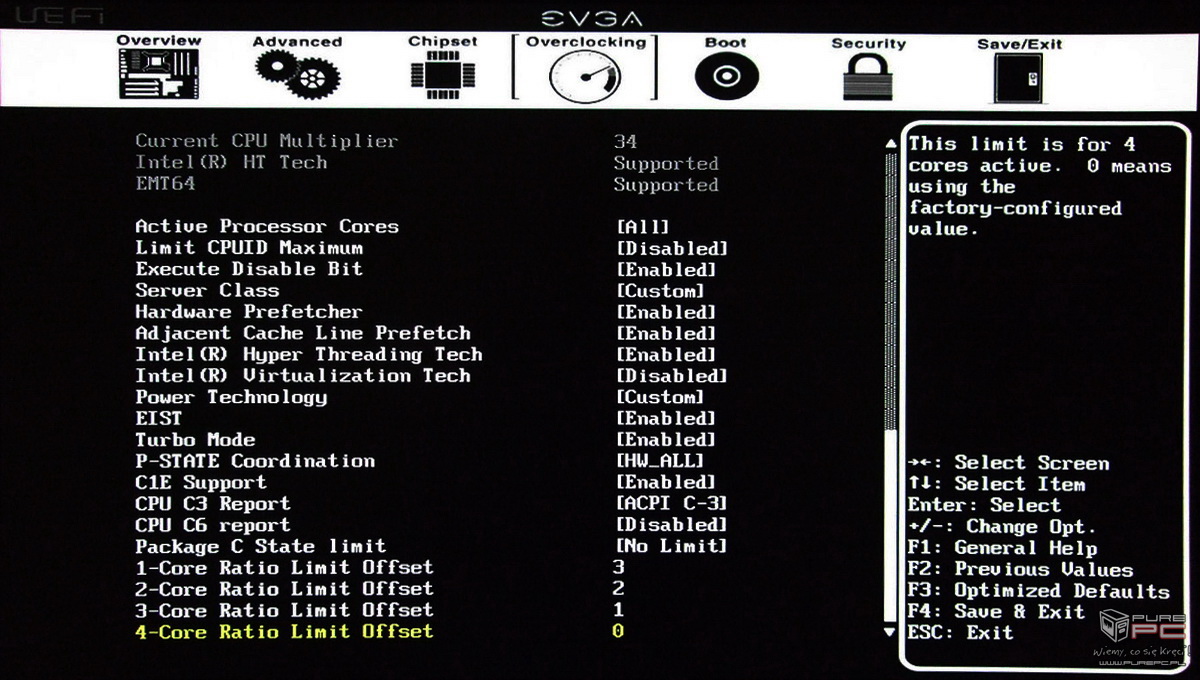Screen dimensions: 1200x680
Task: Open Server Class [Custom] option
Action: tap(660, 291)
